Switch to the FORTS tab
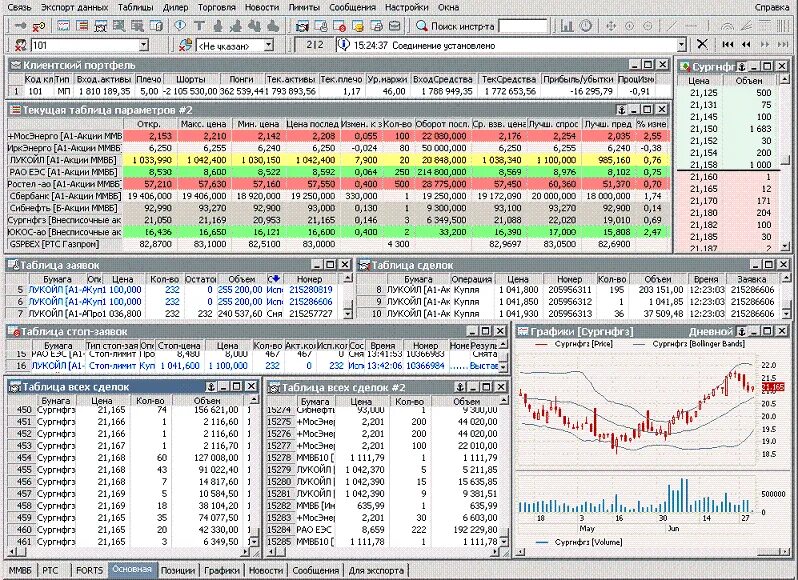Viewport: 798px width, 580px height. click(x=90, y=570)
